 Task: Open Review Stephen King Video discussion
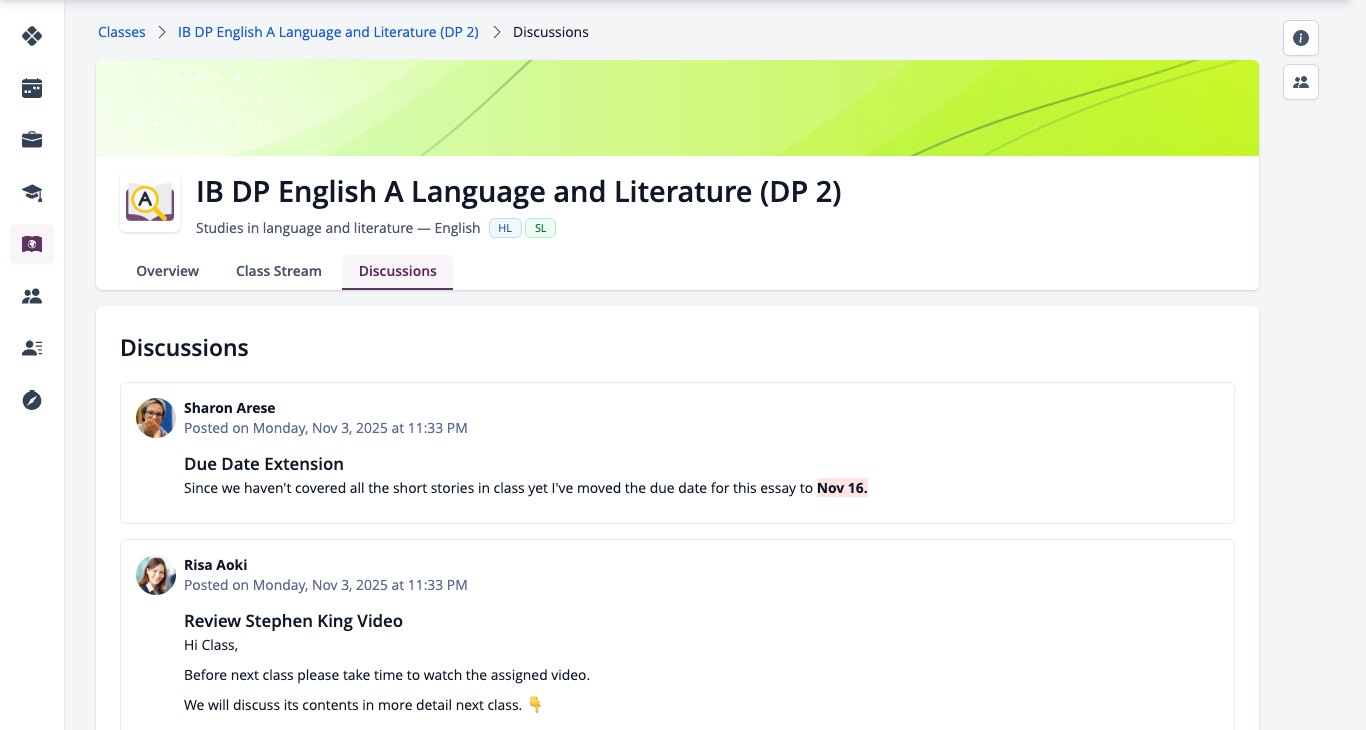[x=293, y=621]
